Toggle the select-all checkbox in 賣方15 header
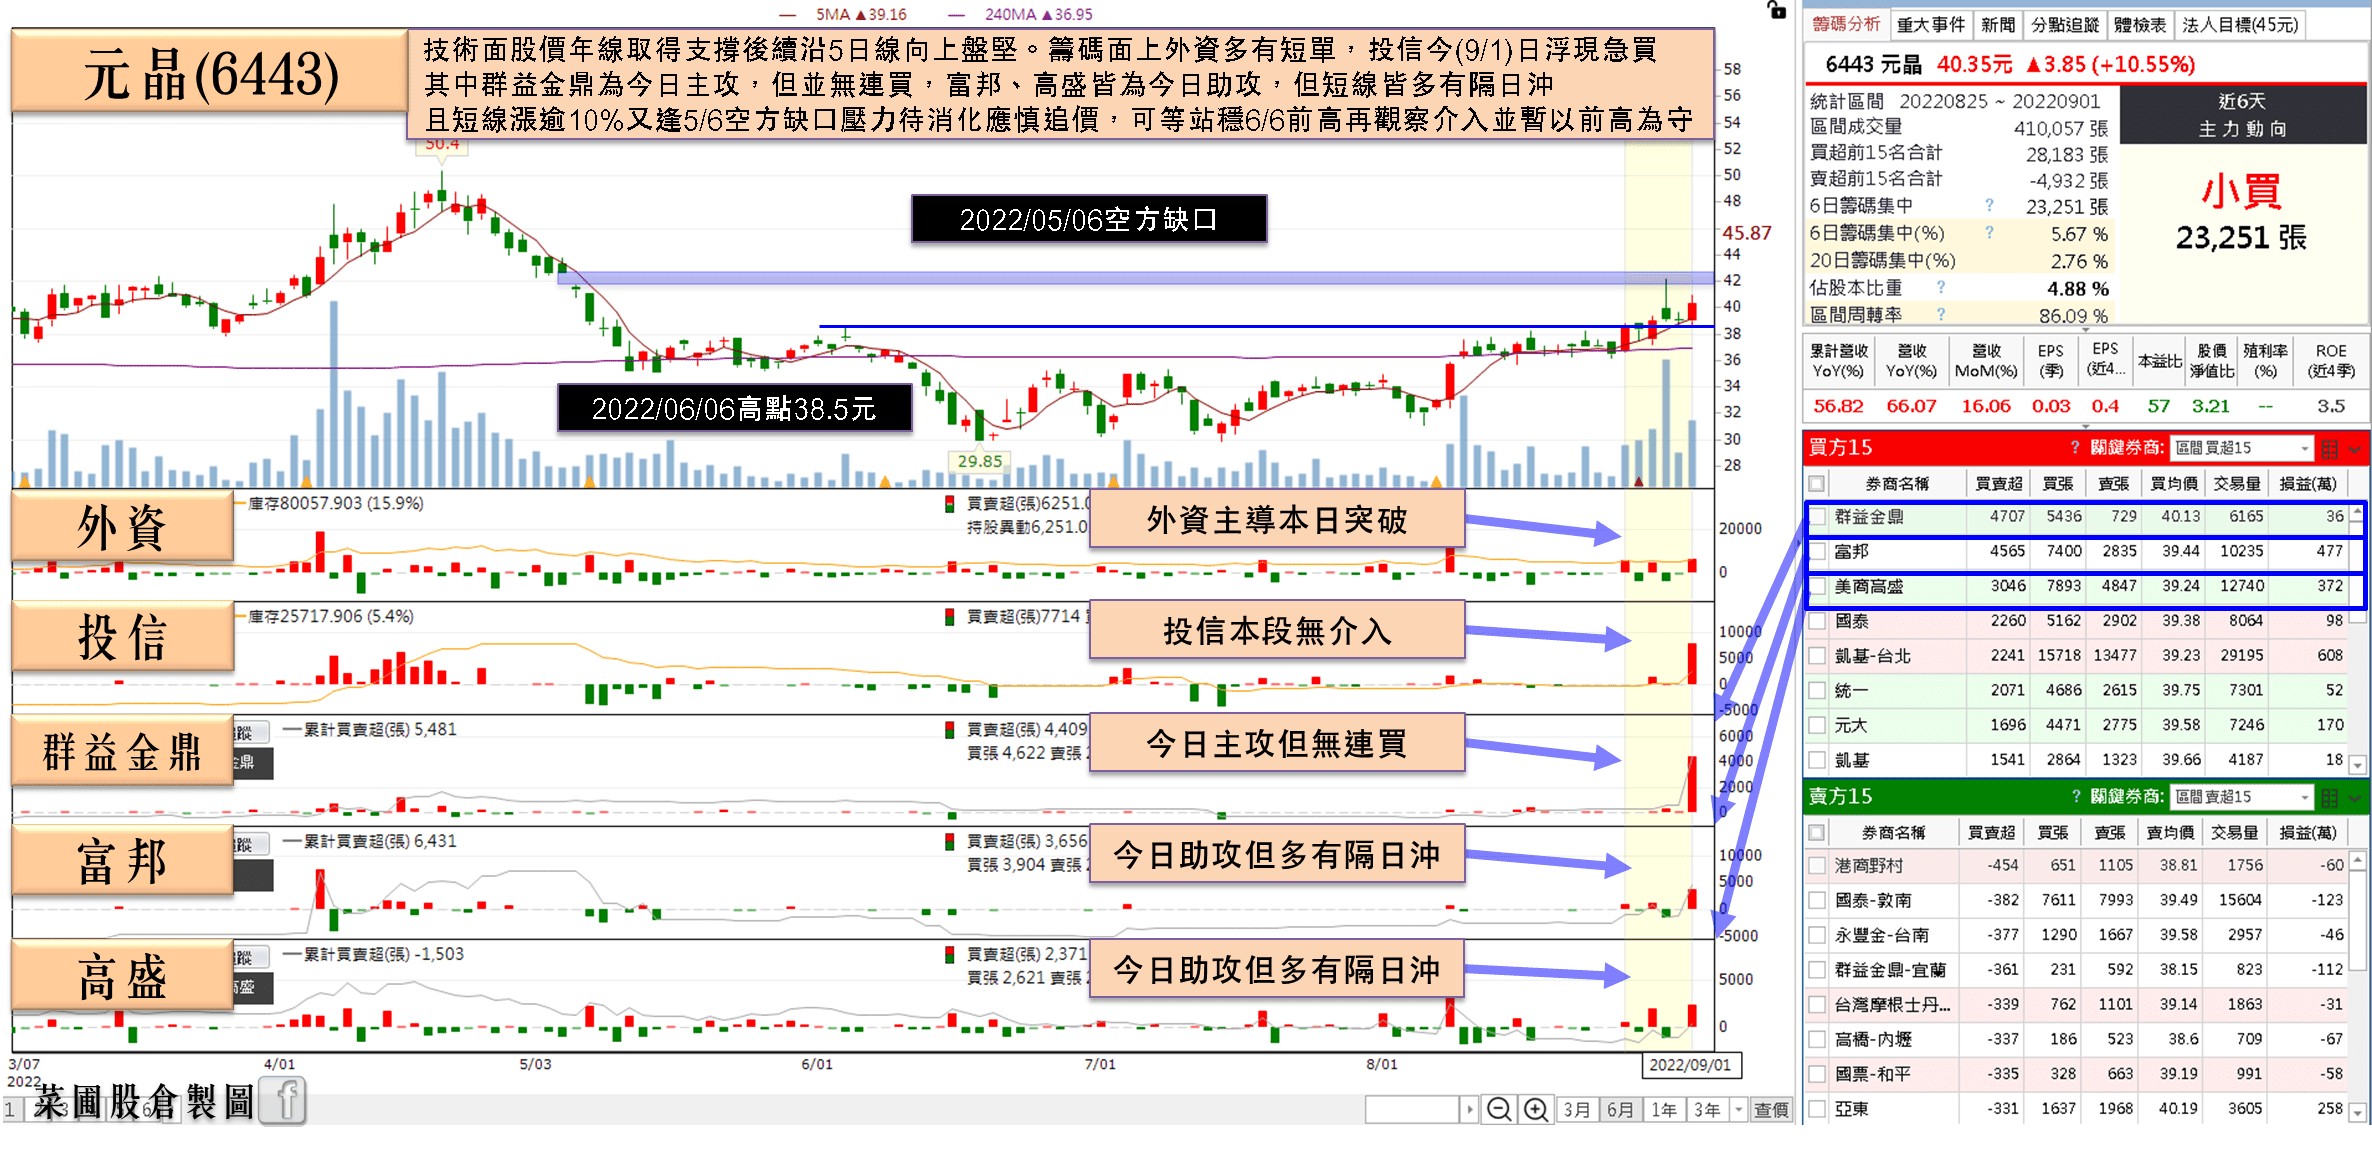The image size is (2372, 1155). click(1817, 832)
